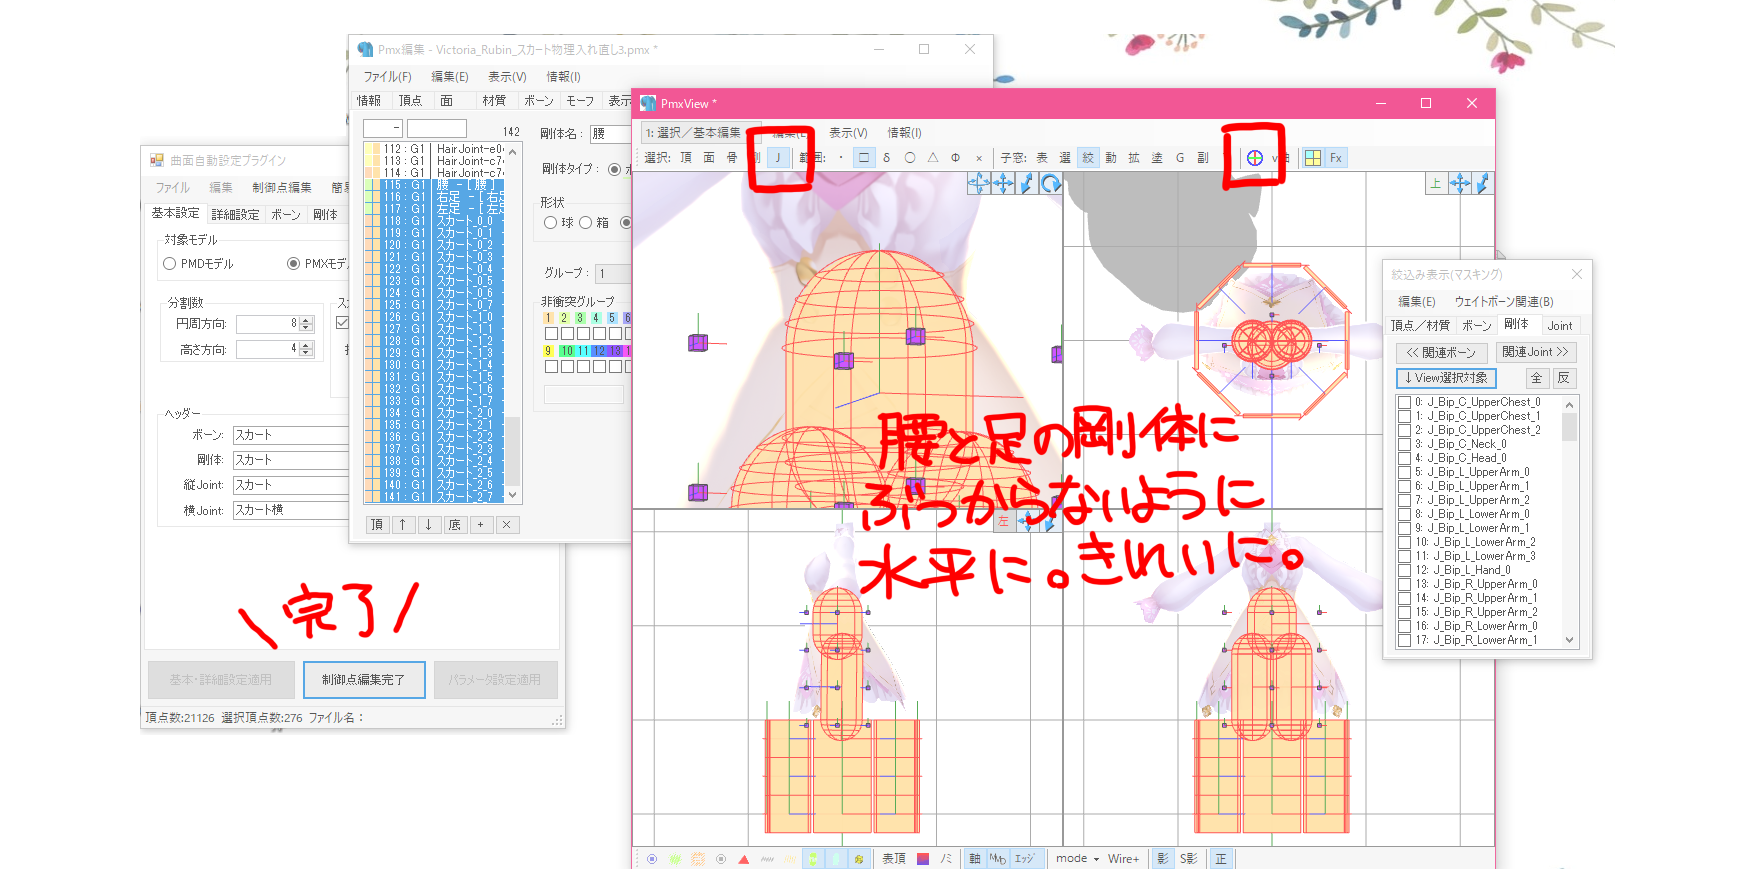Screen dimensions: 1743x869
Task: Choose the δ lasso range tool
Action: pos(887,158)
